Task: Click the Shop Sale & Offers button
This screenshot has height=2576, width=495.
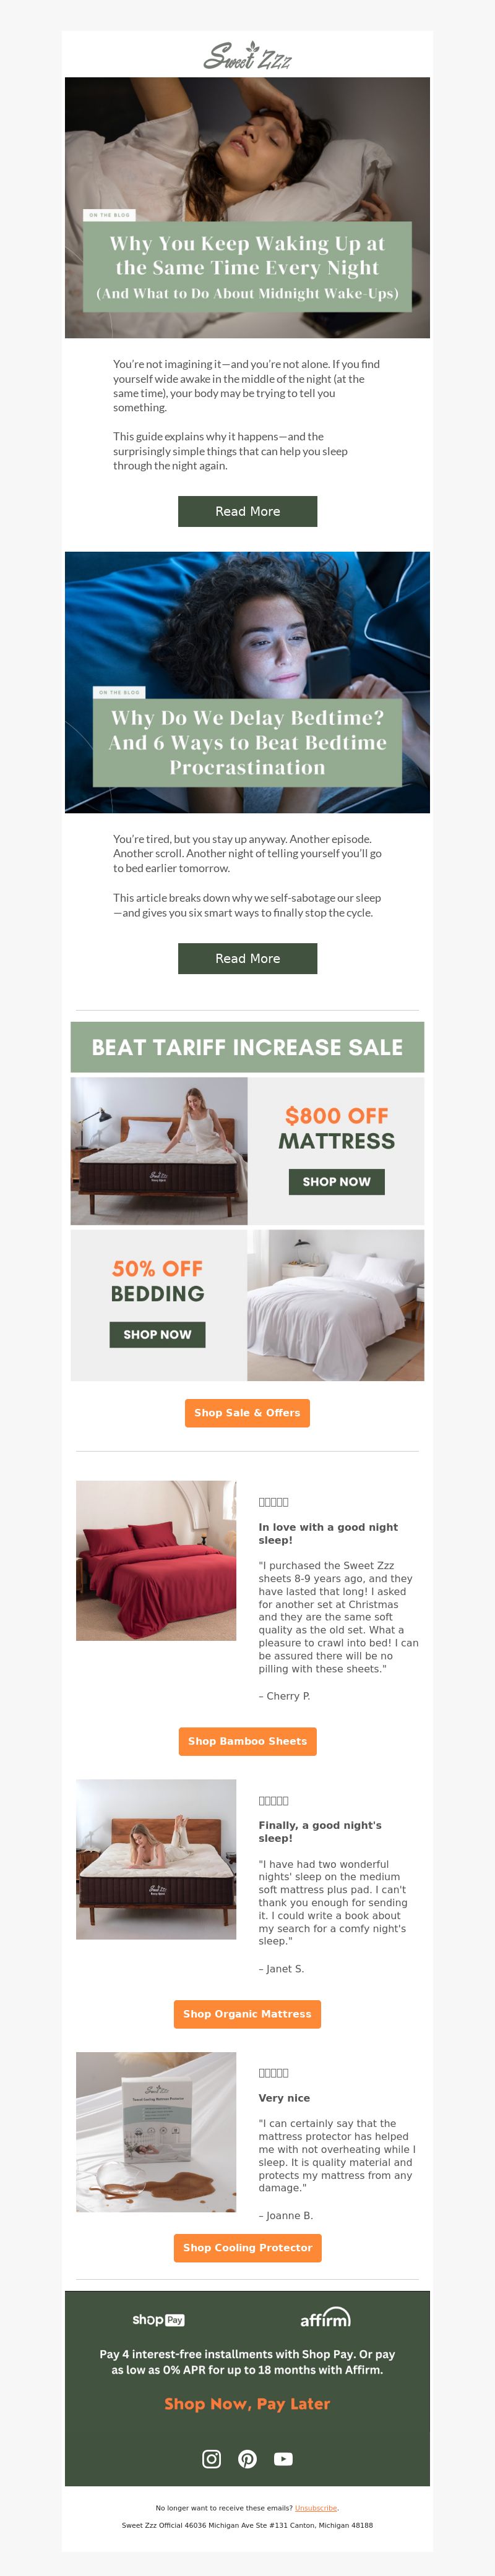Action: [x=248, y=1413]
